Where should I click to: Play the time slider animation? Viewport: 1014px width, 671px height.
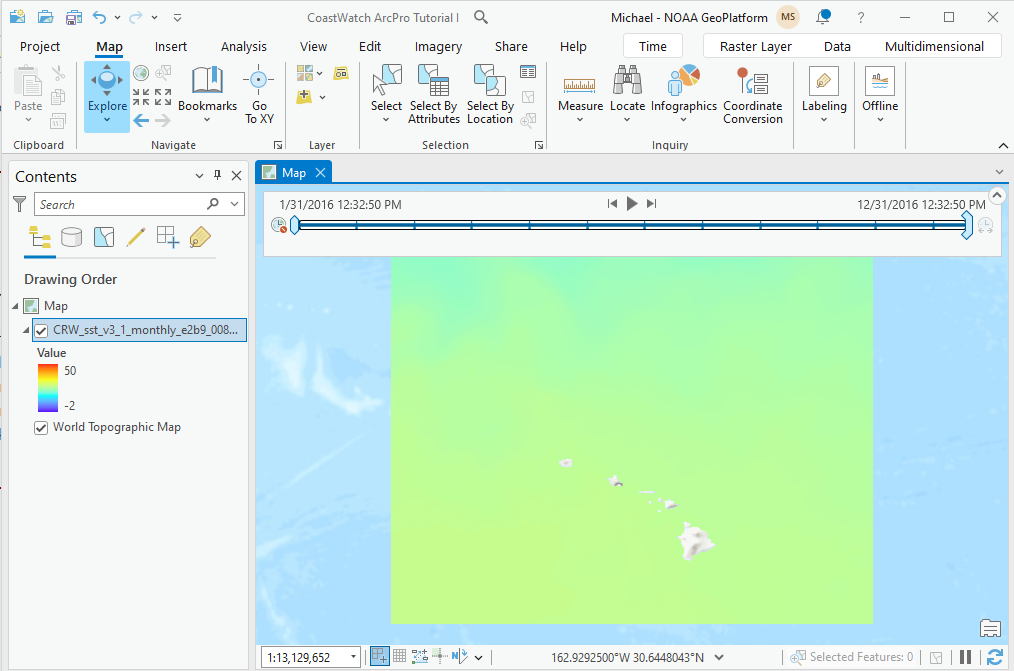click(632, 204)
